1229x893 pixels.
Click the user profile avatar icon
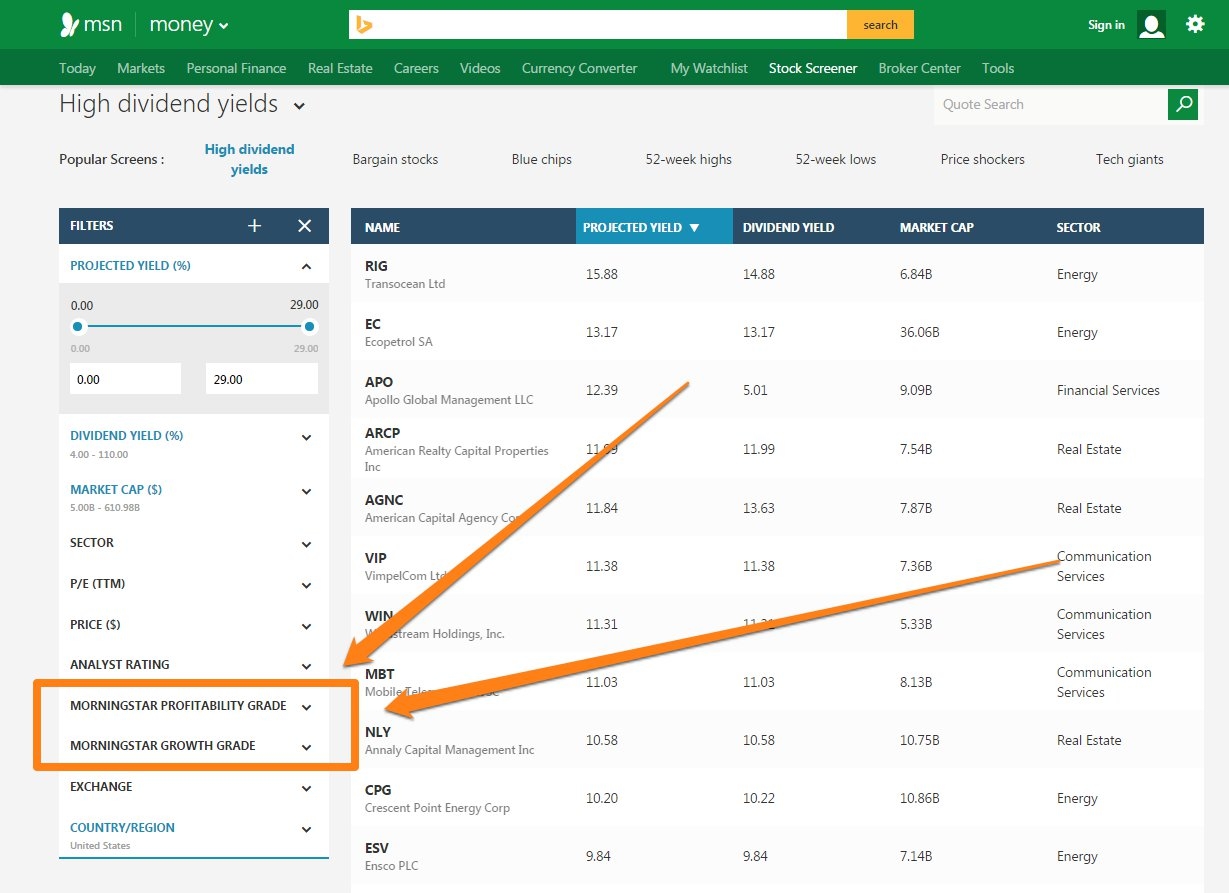point(1152,25)
